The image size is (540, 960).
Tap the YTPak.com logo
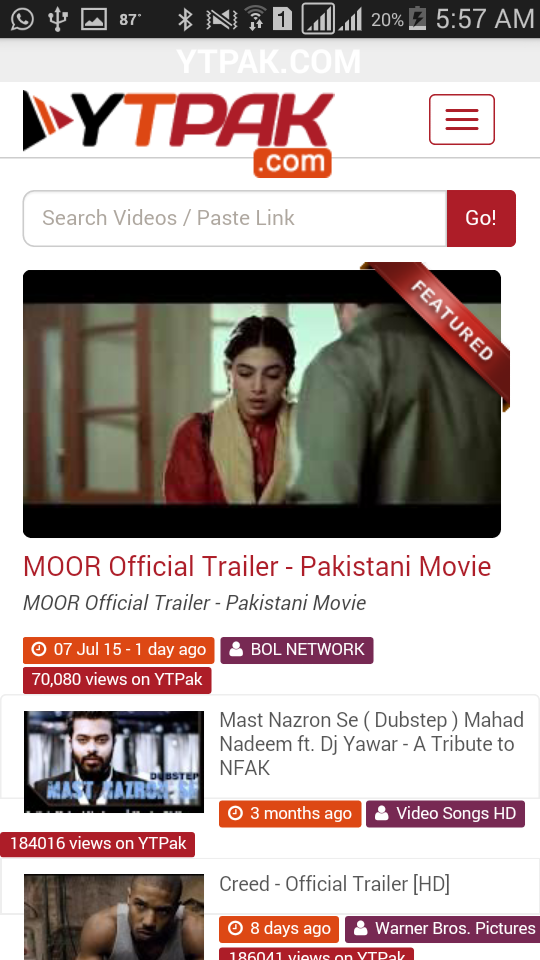pos(178,134)
